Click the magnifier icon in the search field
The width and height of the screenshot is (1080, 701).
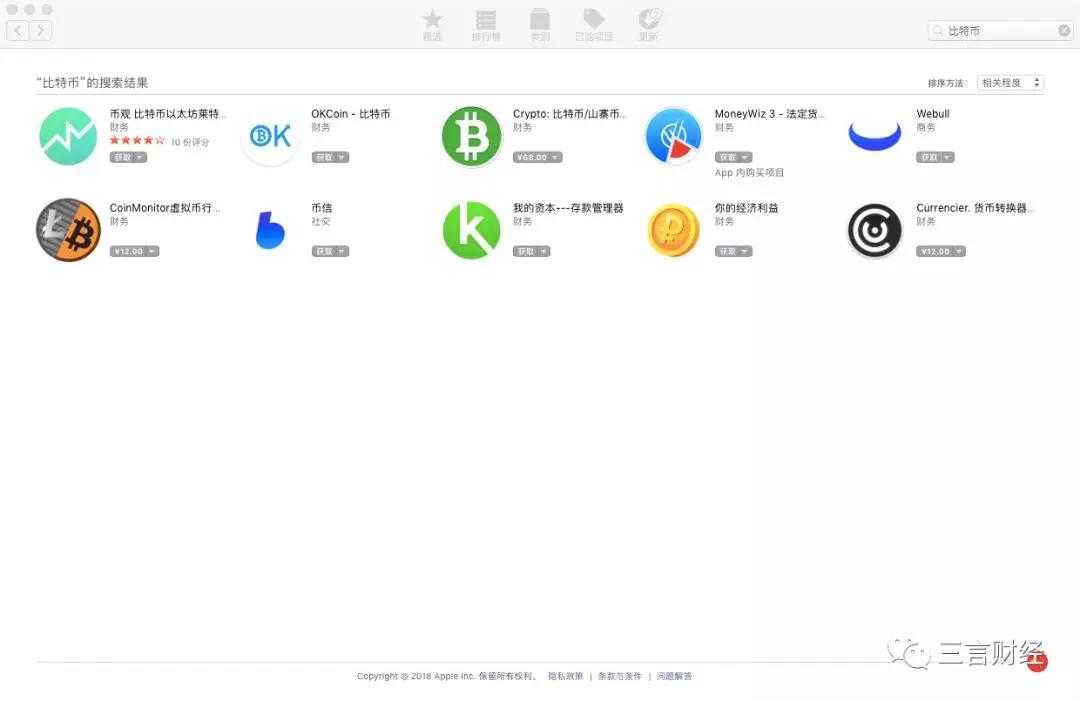(x=937, y=30)
